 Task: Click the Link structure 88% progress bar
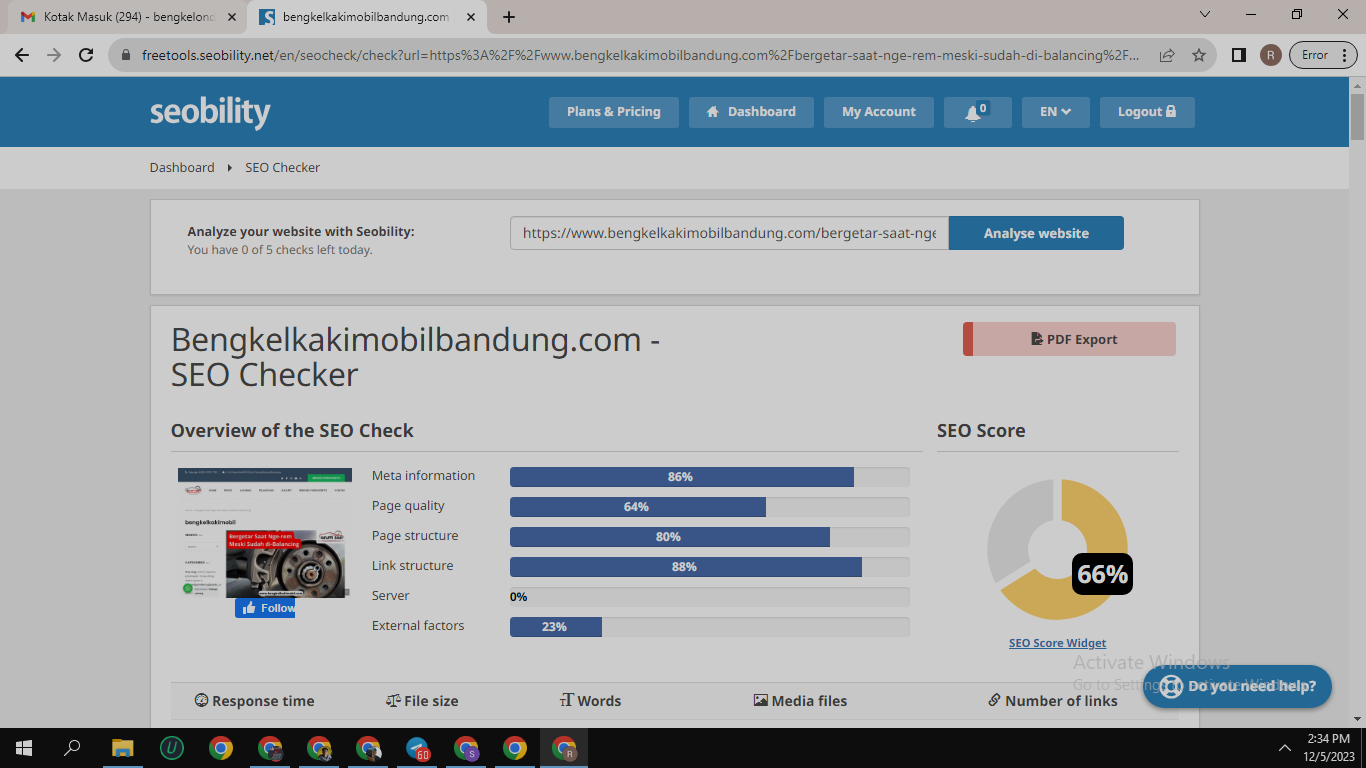(x=710, y=567)
